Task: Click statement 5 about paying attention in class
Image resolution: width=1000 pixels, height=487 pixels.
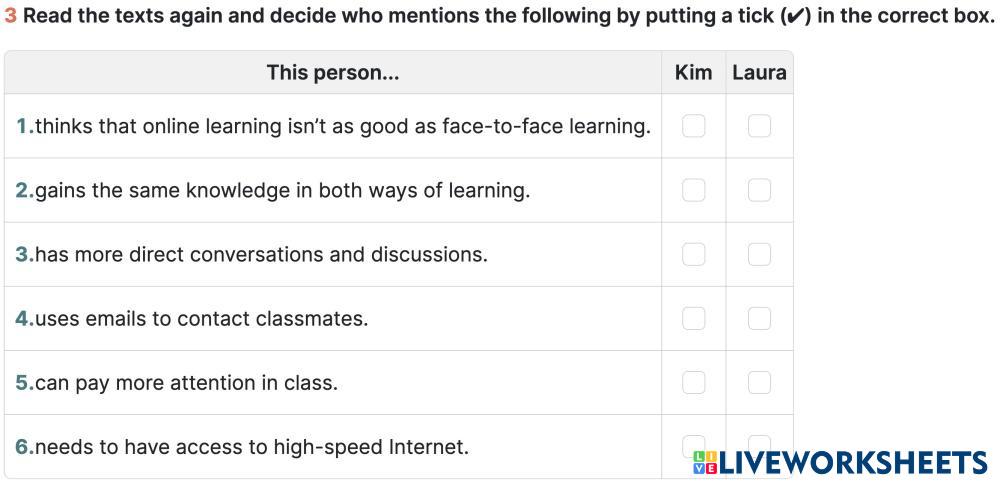Action: (177, 382)
